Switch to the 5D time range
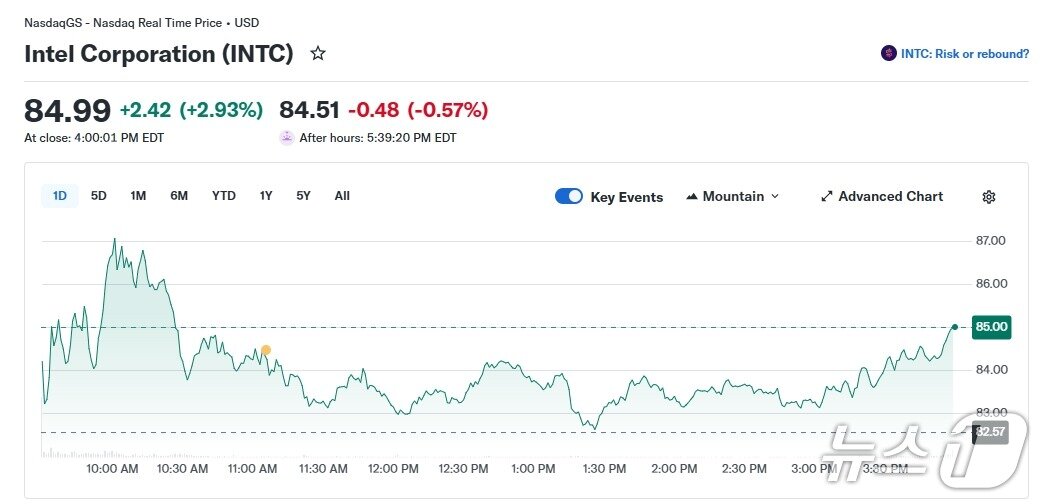This screenshot has width=1043, height=504. (99, 196)
